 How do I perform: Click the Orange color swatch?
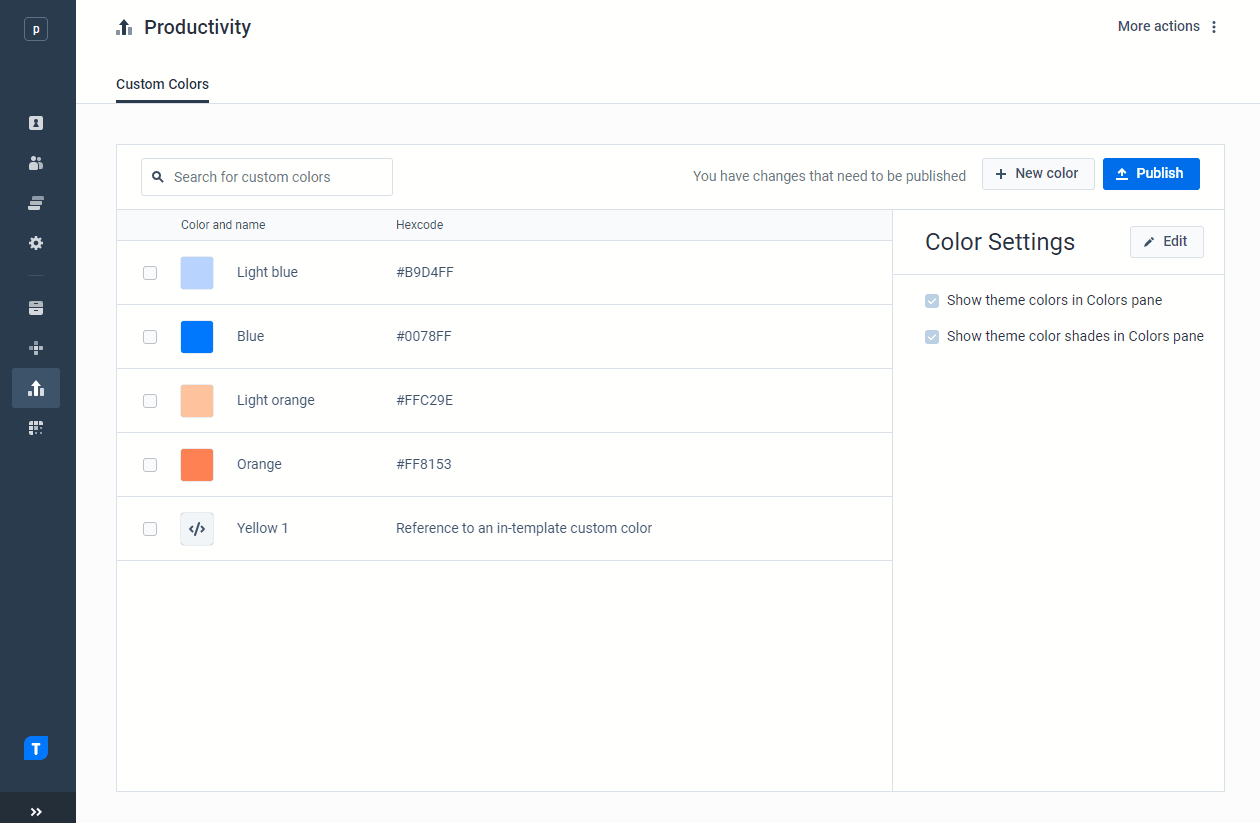coord(197,465)
